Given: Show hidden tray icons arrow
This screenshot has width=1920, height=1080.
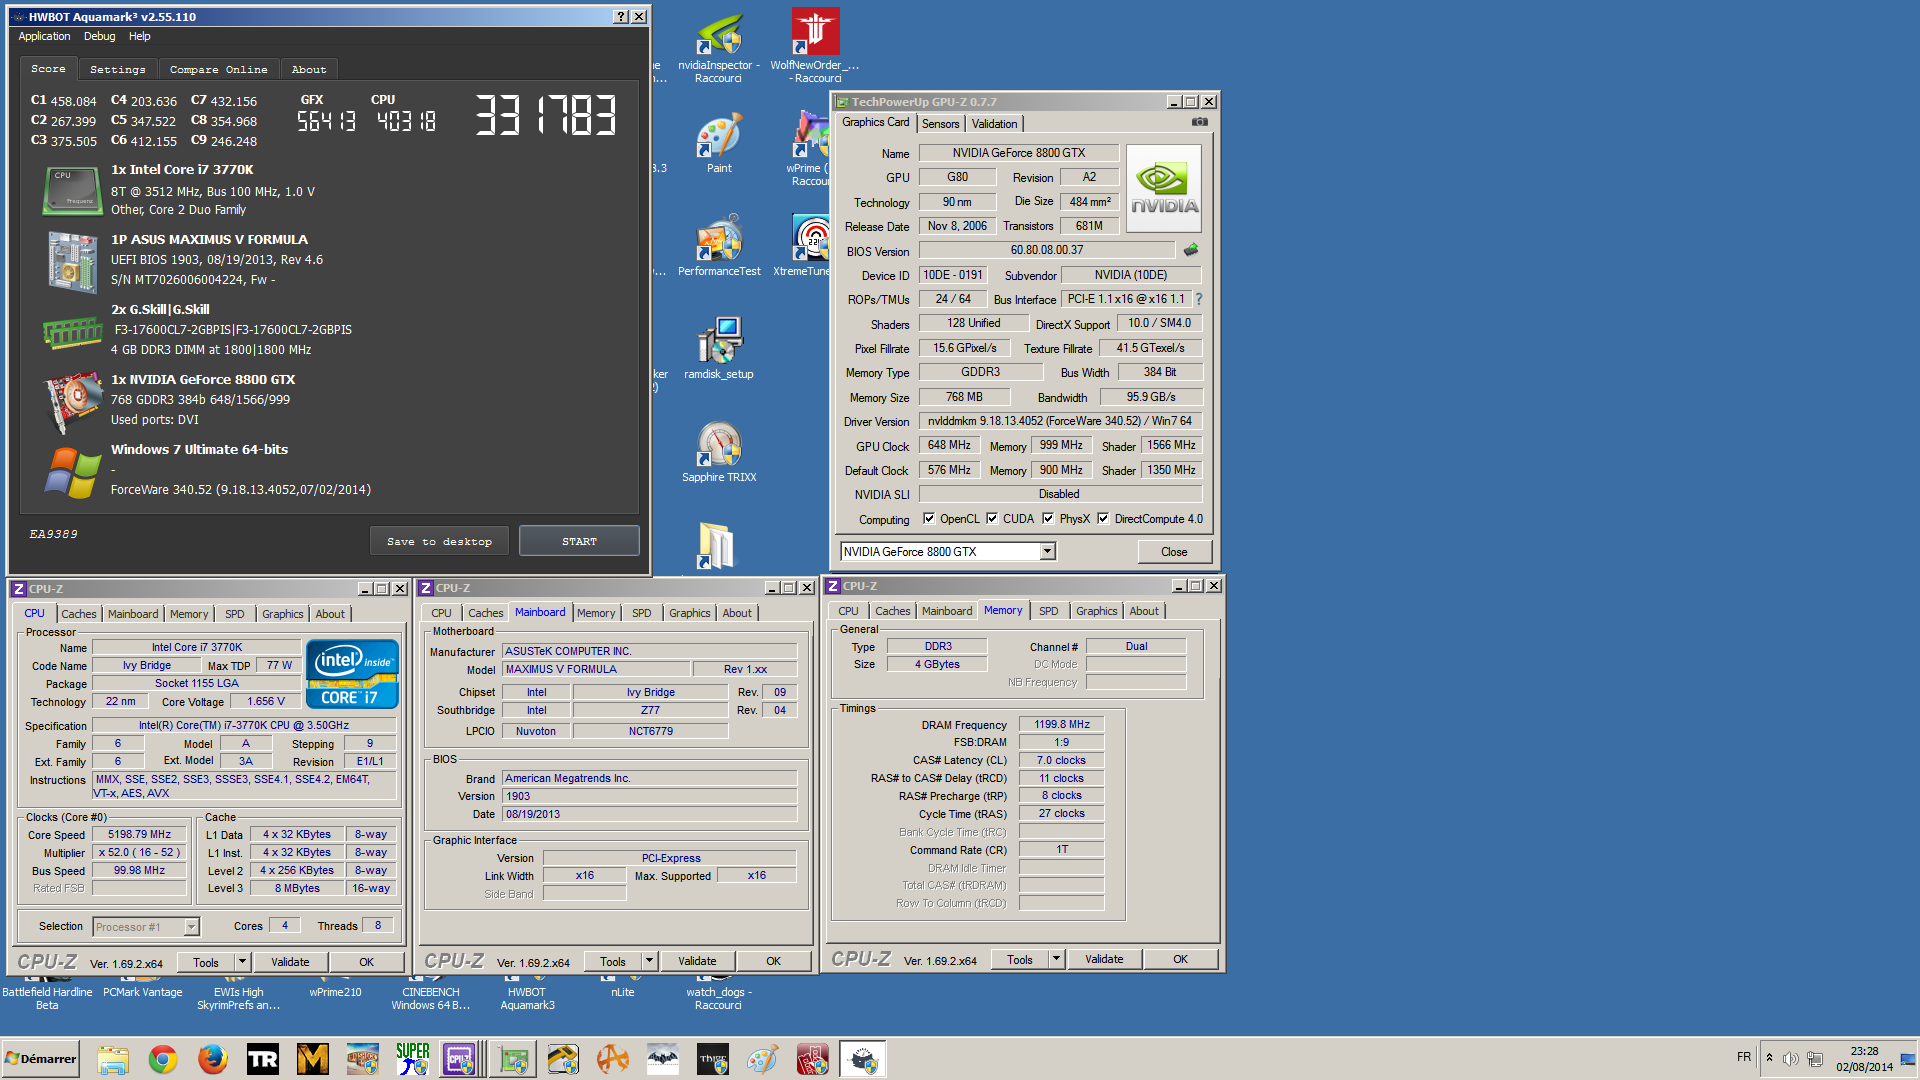Looking at the screenshot, I should click(1769, 1058).
